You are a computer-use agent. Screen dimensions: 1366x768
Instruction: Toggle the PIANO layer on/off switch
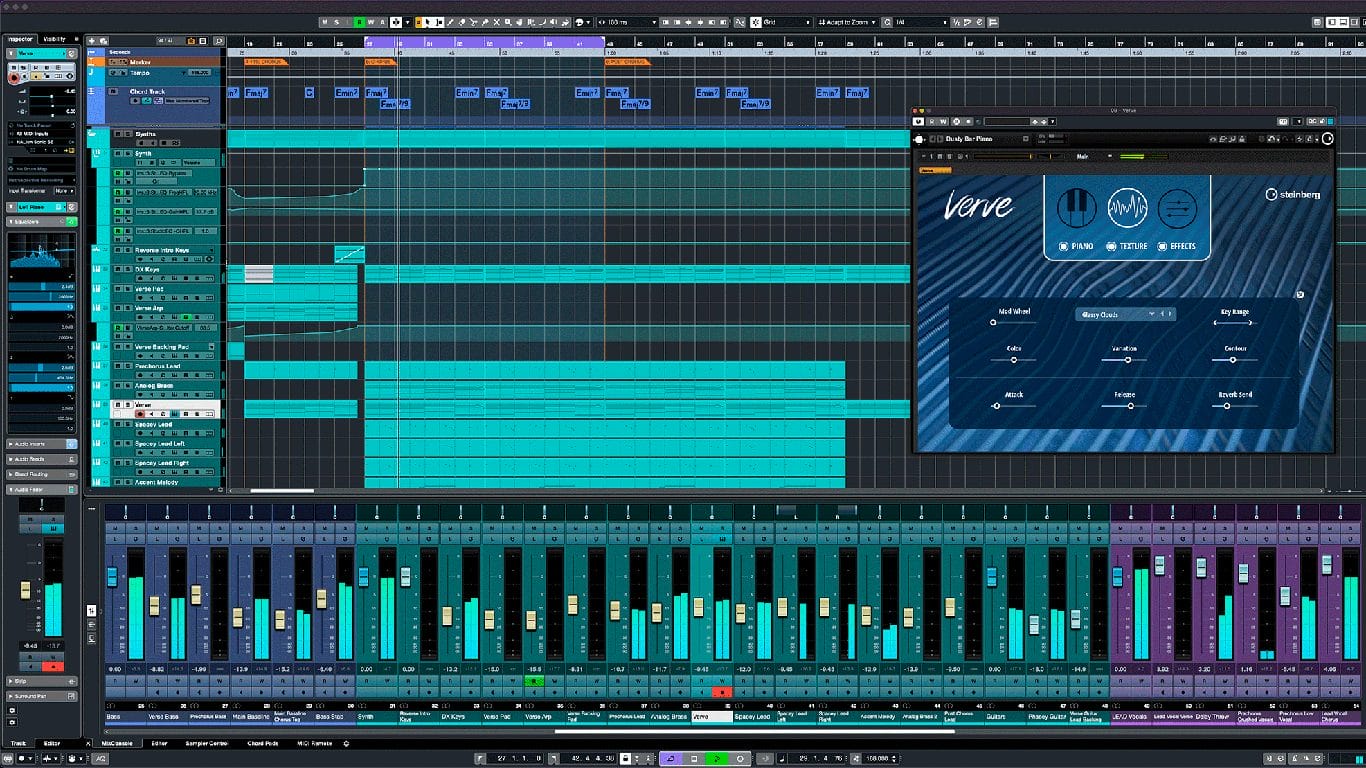[1064, 246]
